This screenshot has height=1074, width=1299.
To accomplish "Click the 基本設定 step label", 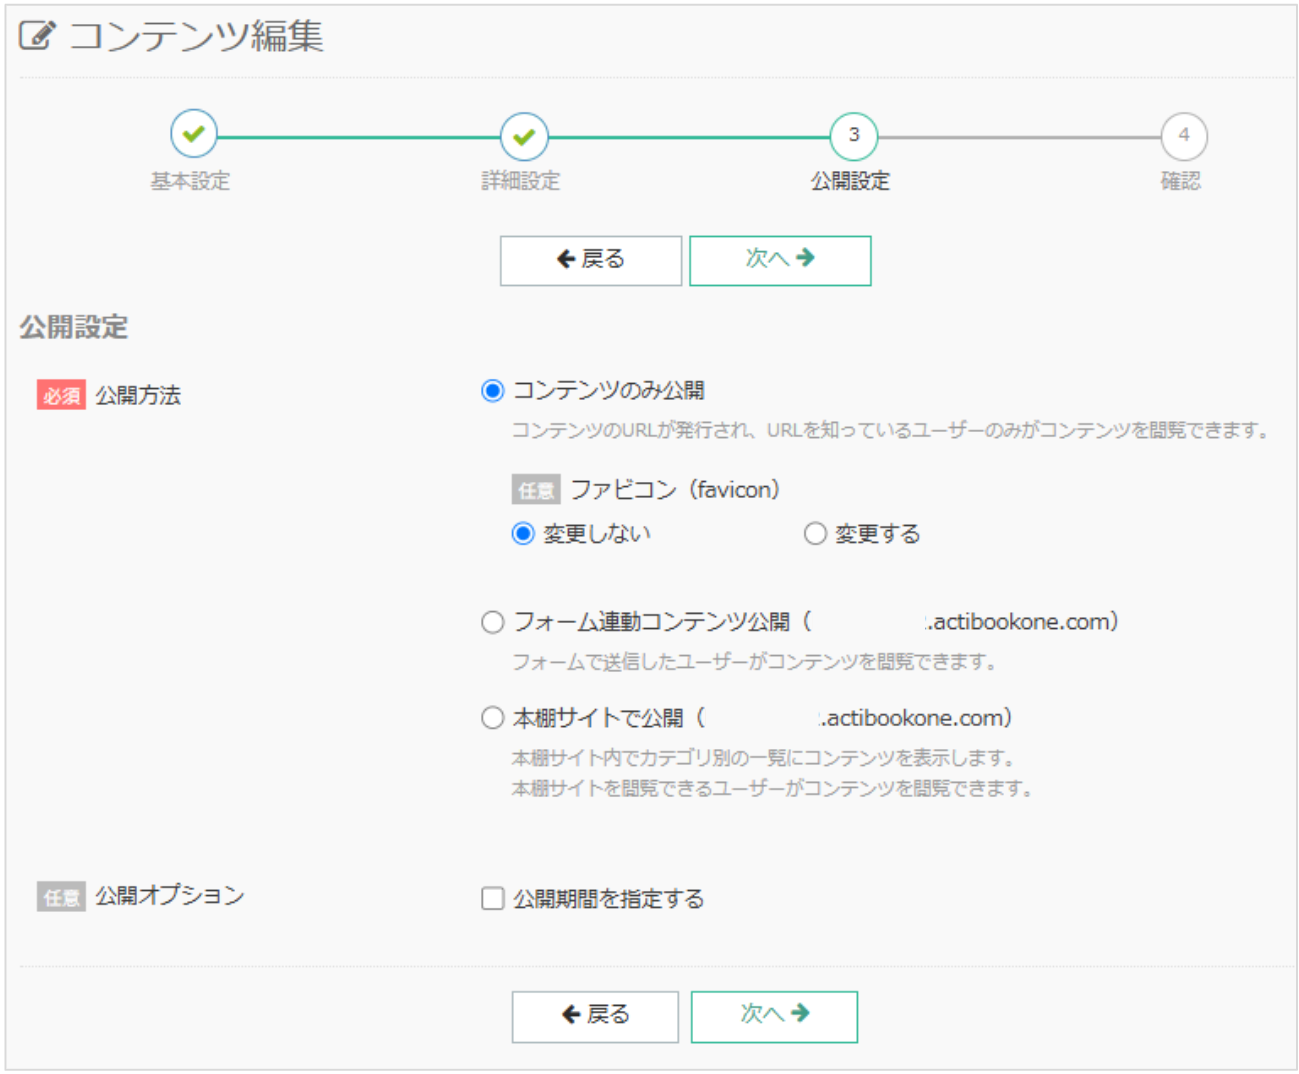I will click(x=190, y=181).
